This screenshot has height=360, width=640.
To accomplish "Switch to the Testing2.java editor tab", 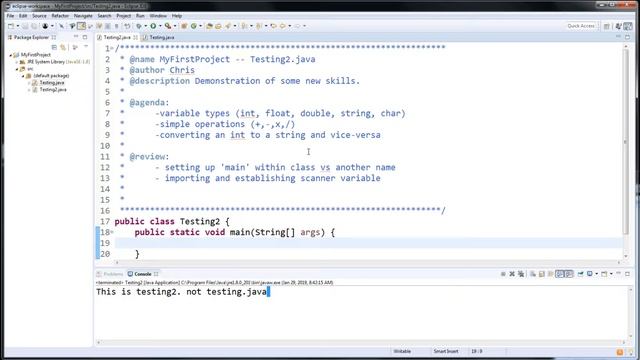I will pos(117,37).
